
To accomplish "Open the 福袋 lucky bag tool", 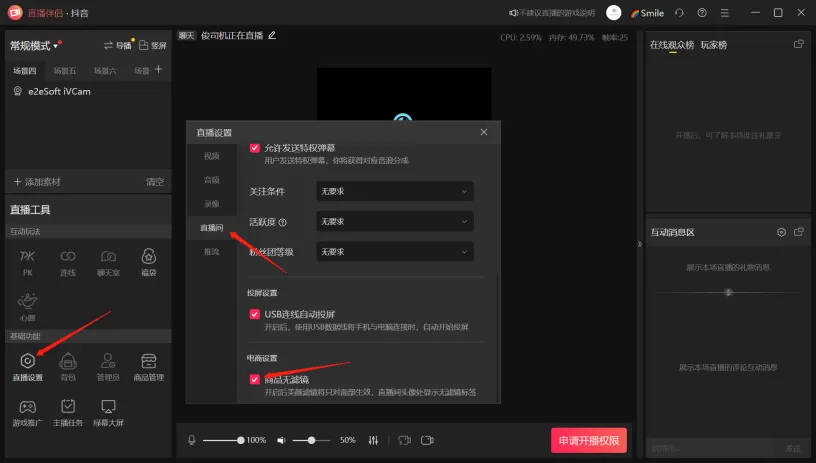I will coord(149,262).
